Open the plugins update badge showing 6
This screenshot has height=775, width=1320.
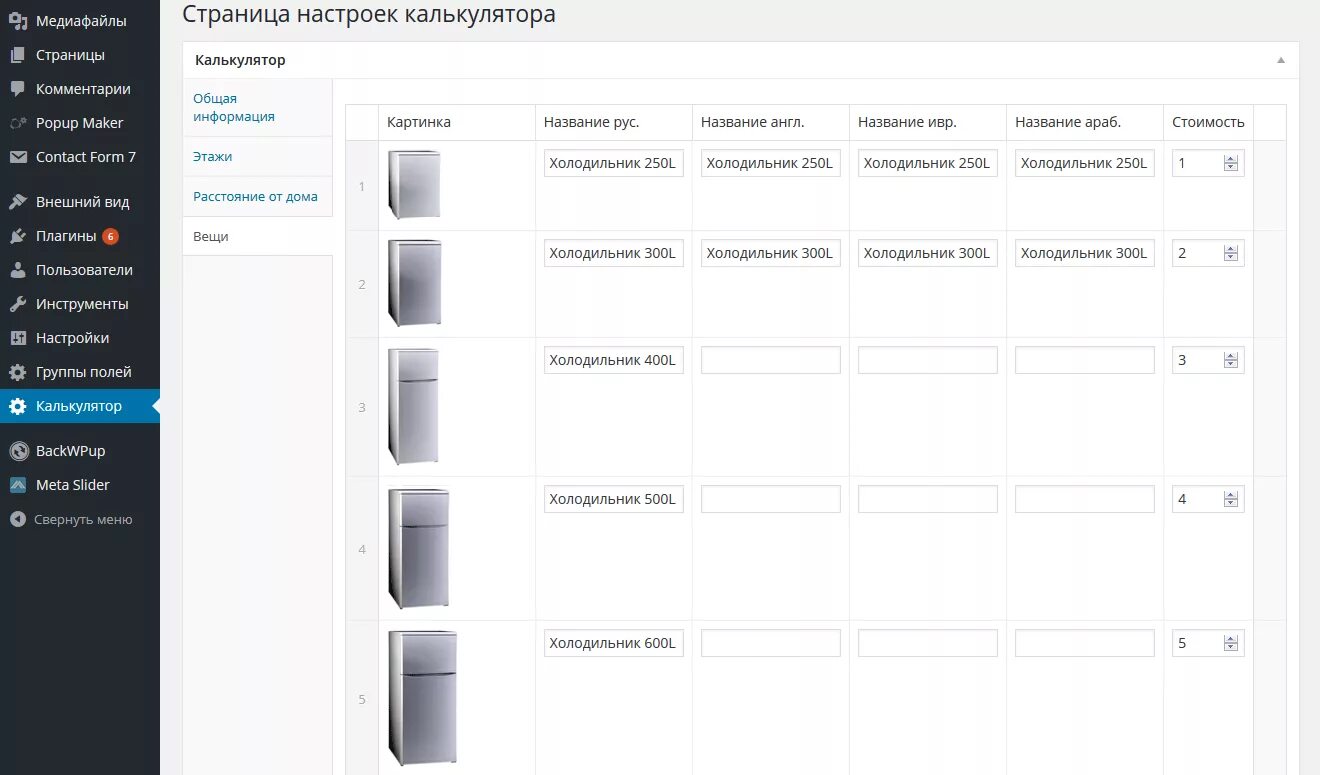point(110,237)
